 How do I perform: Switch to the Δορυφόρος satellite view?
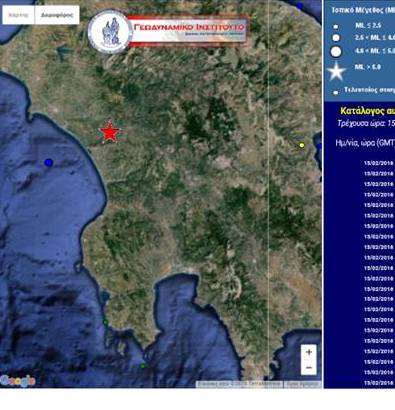click(57, 15)
